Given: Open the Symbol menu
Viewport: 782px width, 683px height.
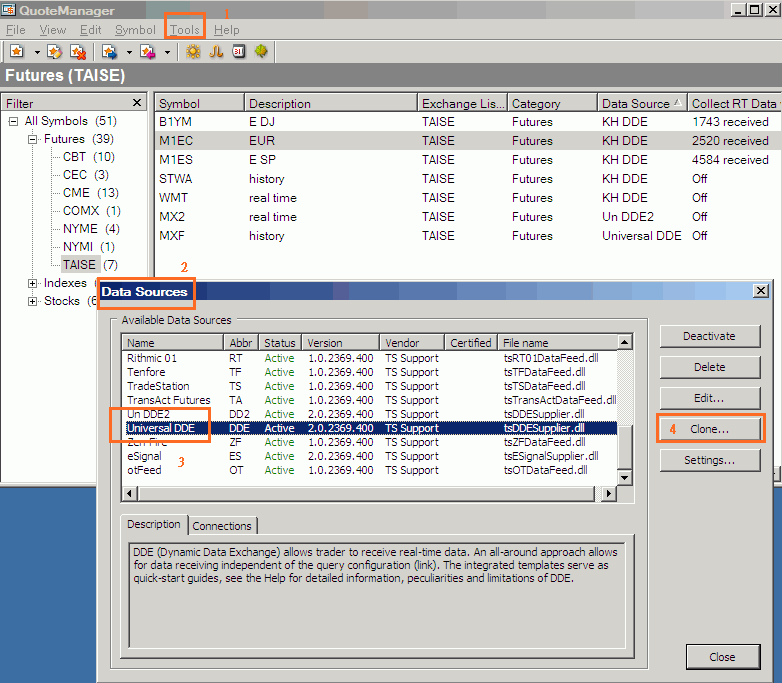Looking at the screenshot, I should [x=135, y=30].
